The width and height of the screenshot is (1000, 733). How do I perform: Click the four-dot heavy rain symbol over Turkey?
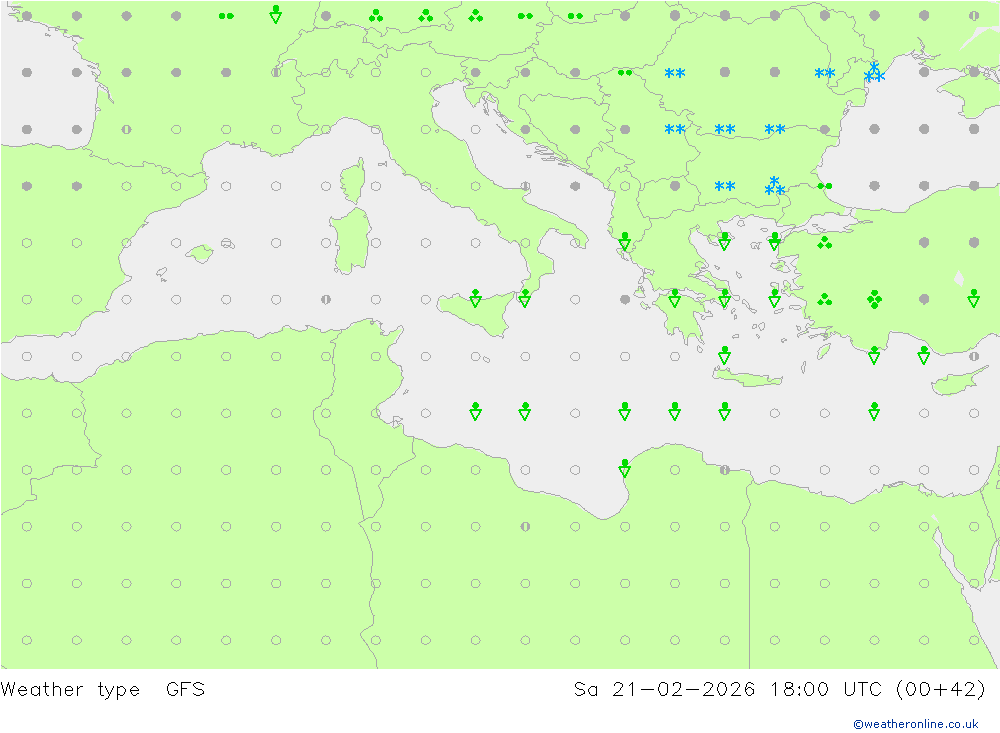(874, 299)
